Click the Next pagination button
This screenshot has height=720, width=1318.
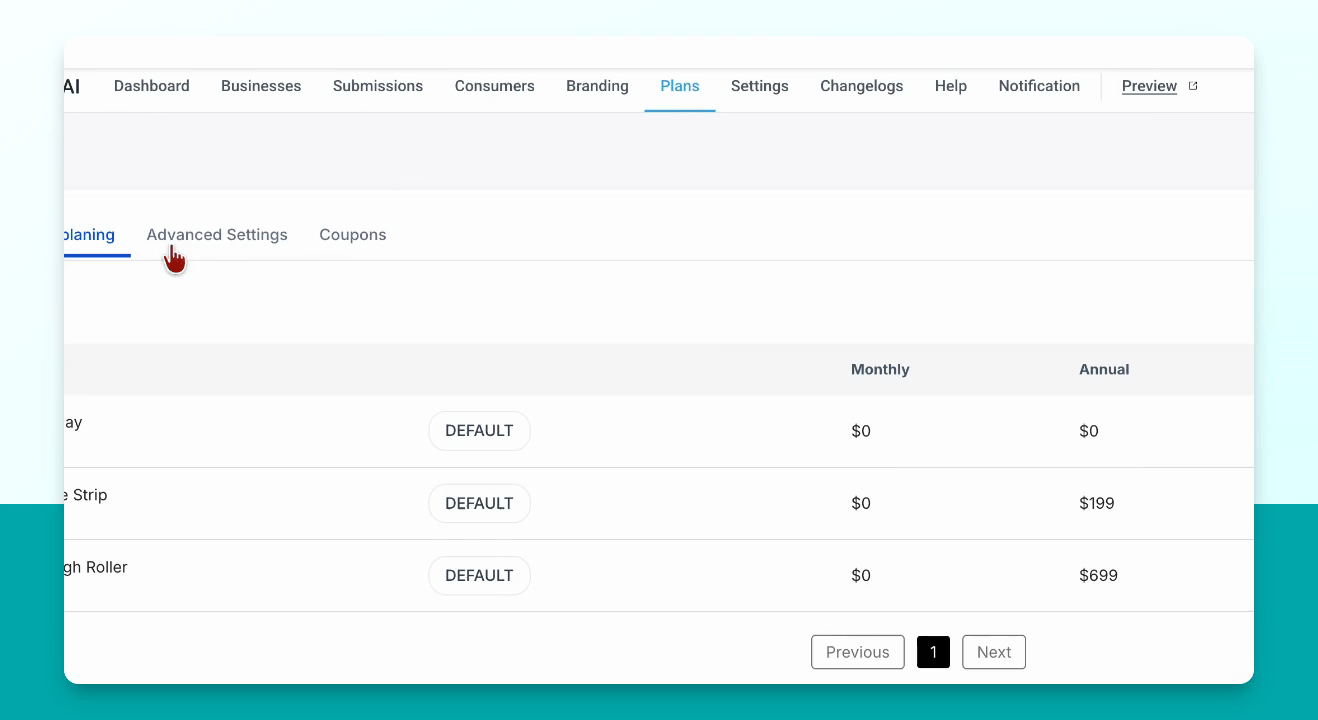[994, 652]
